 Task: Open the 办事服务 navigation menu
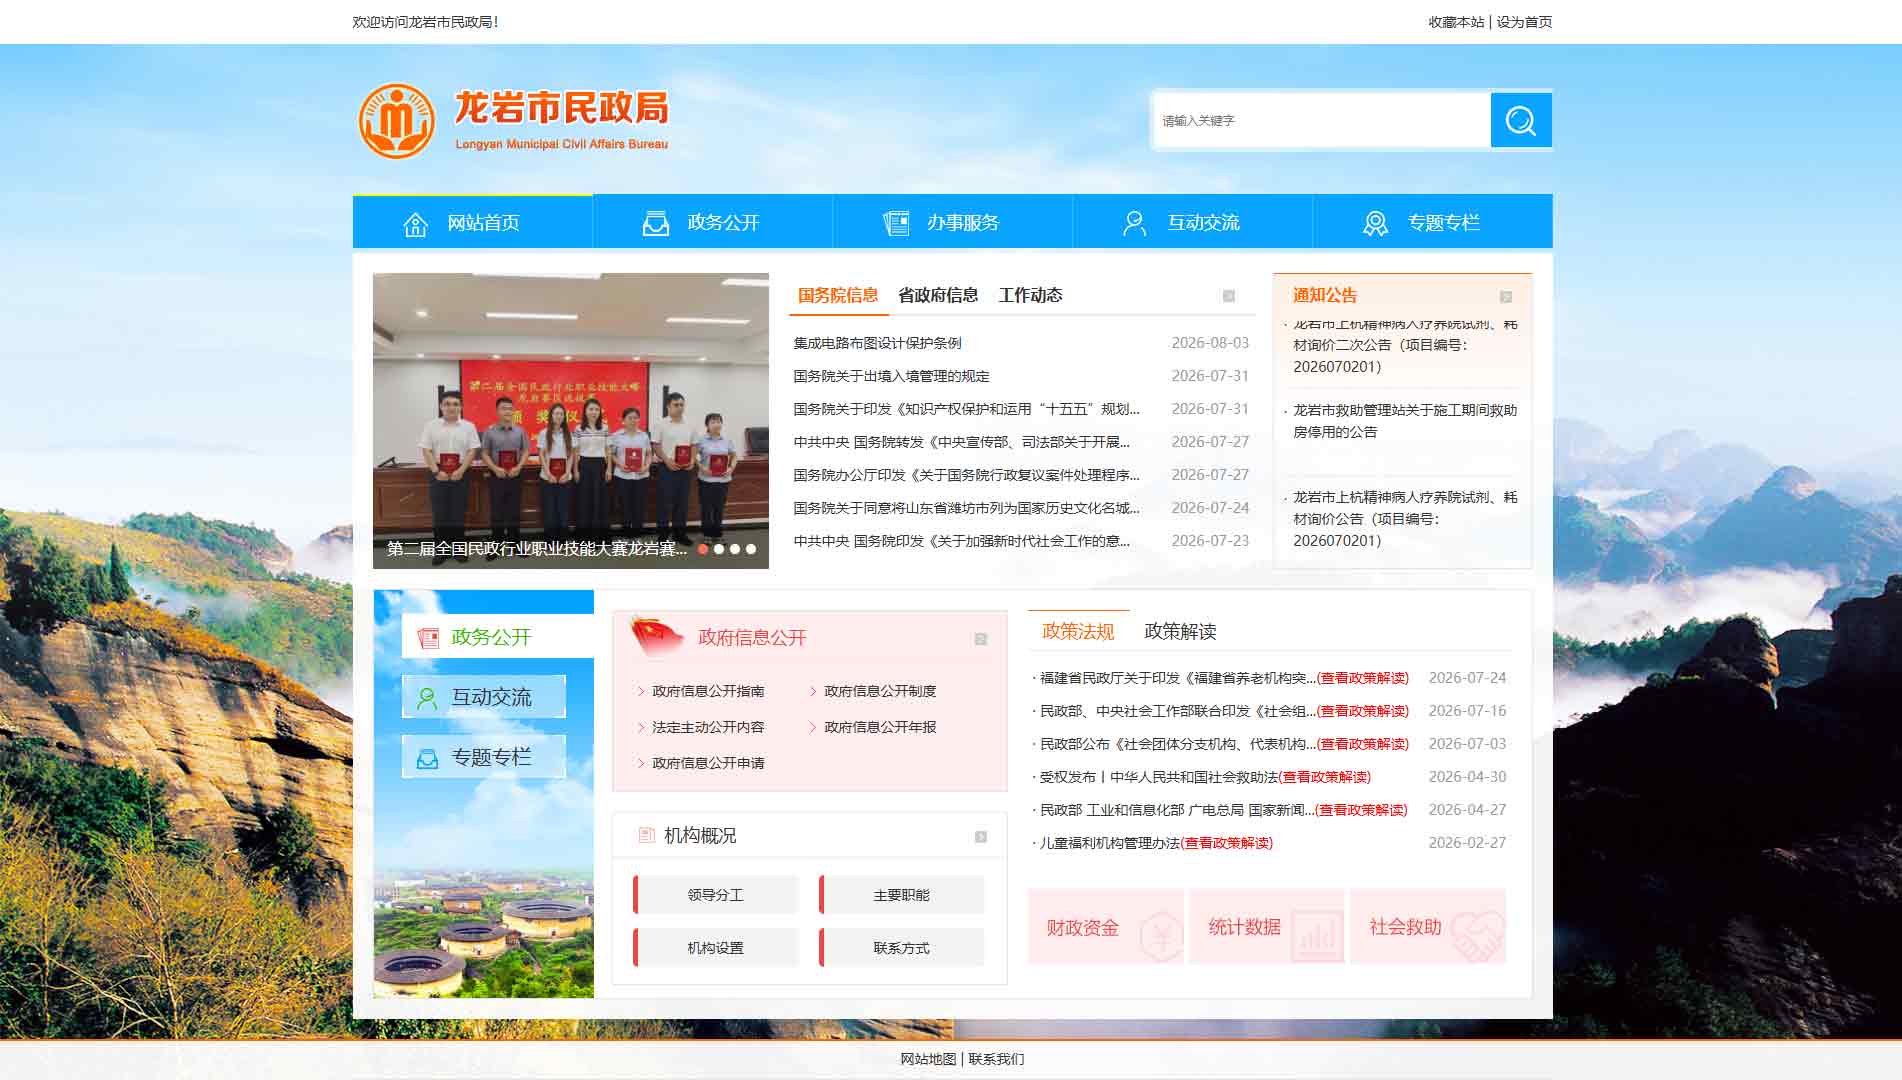(952, 222)
